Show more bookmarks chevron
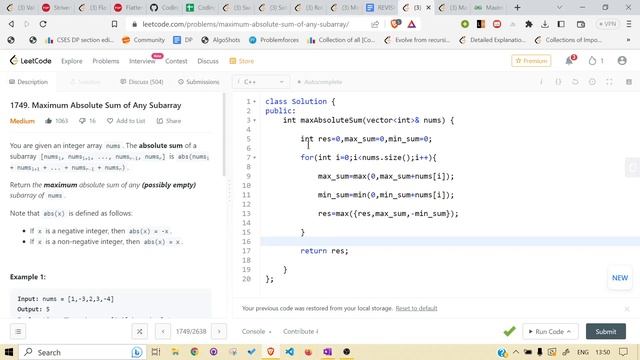 pos(628,40)
